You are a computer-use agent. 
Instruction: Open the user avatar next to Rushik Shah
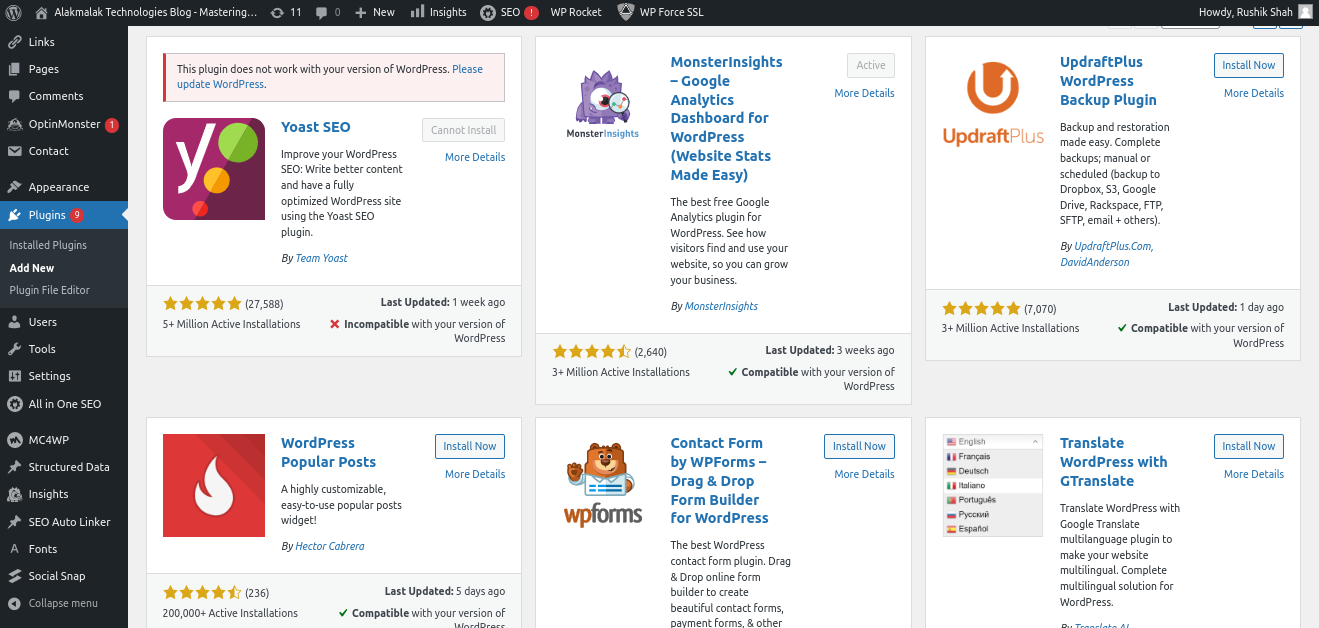point(1305,12)
